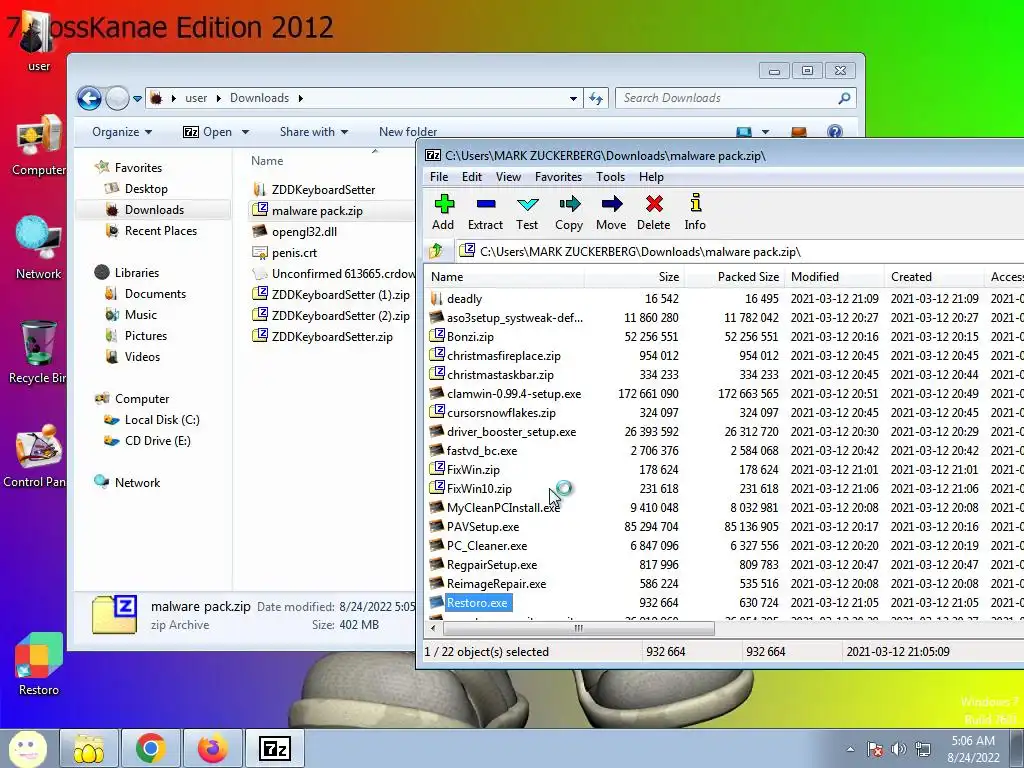Open the Info tool in 7-Zip
Viewport: 1024px width, 768px height.
(695, 212)
